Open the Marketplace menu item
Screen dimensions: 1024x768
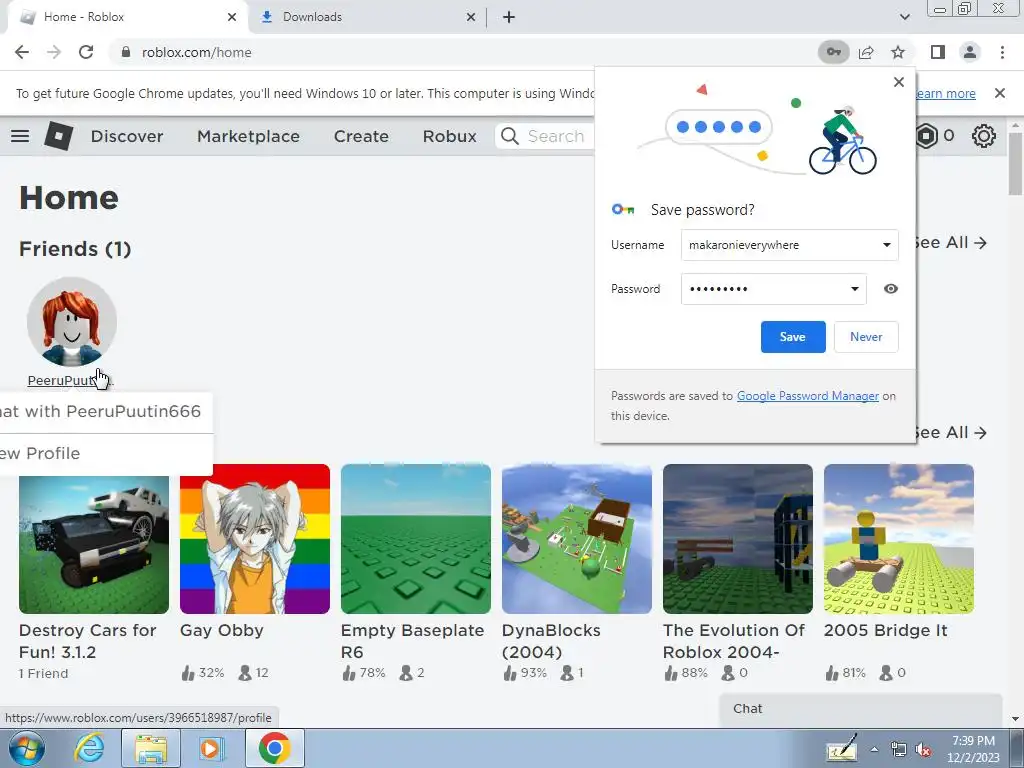pyautogui.click(x=248, y=136)
